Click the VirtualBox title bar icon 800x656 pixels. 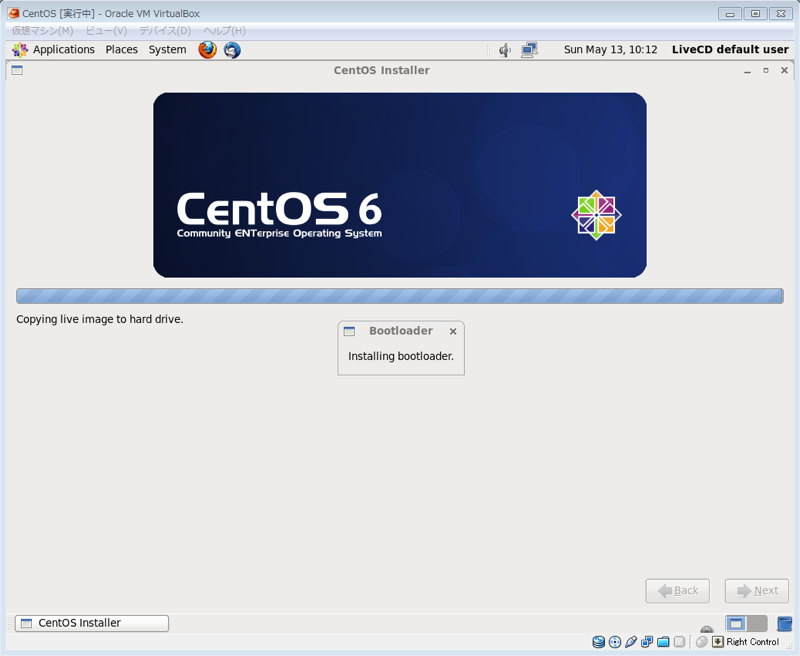13,13
